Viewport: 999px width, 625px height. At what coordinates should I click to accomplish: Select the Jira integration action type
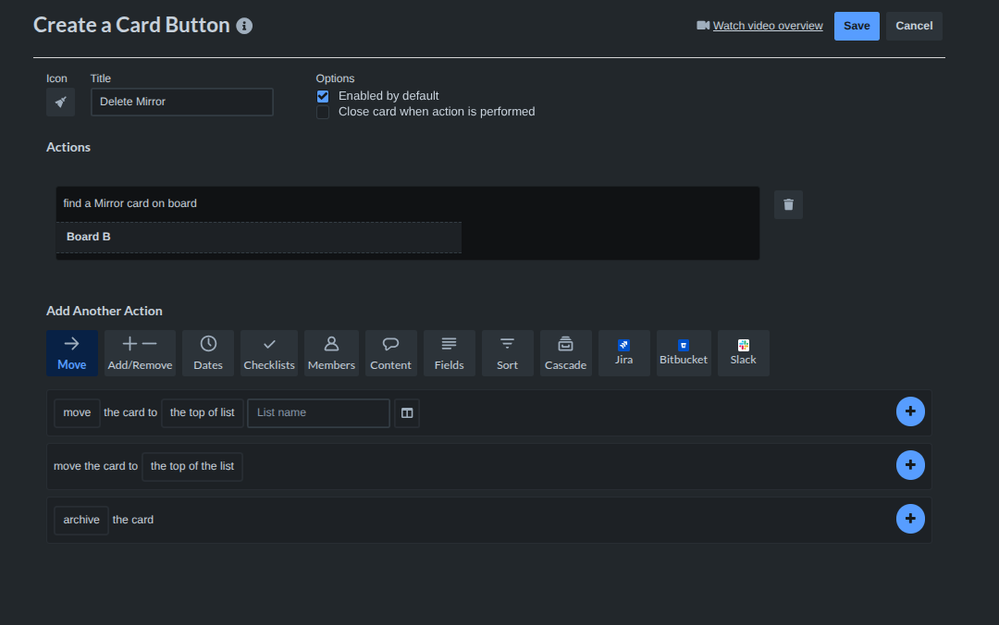pyautogui.click(x=623, y=352)
